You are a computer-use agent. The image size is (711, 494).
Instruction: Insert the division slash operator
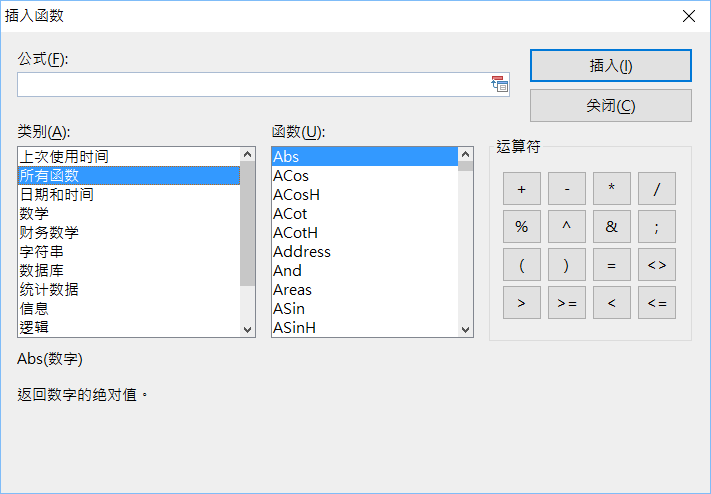656,189
